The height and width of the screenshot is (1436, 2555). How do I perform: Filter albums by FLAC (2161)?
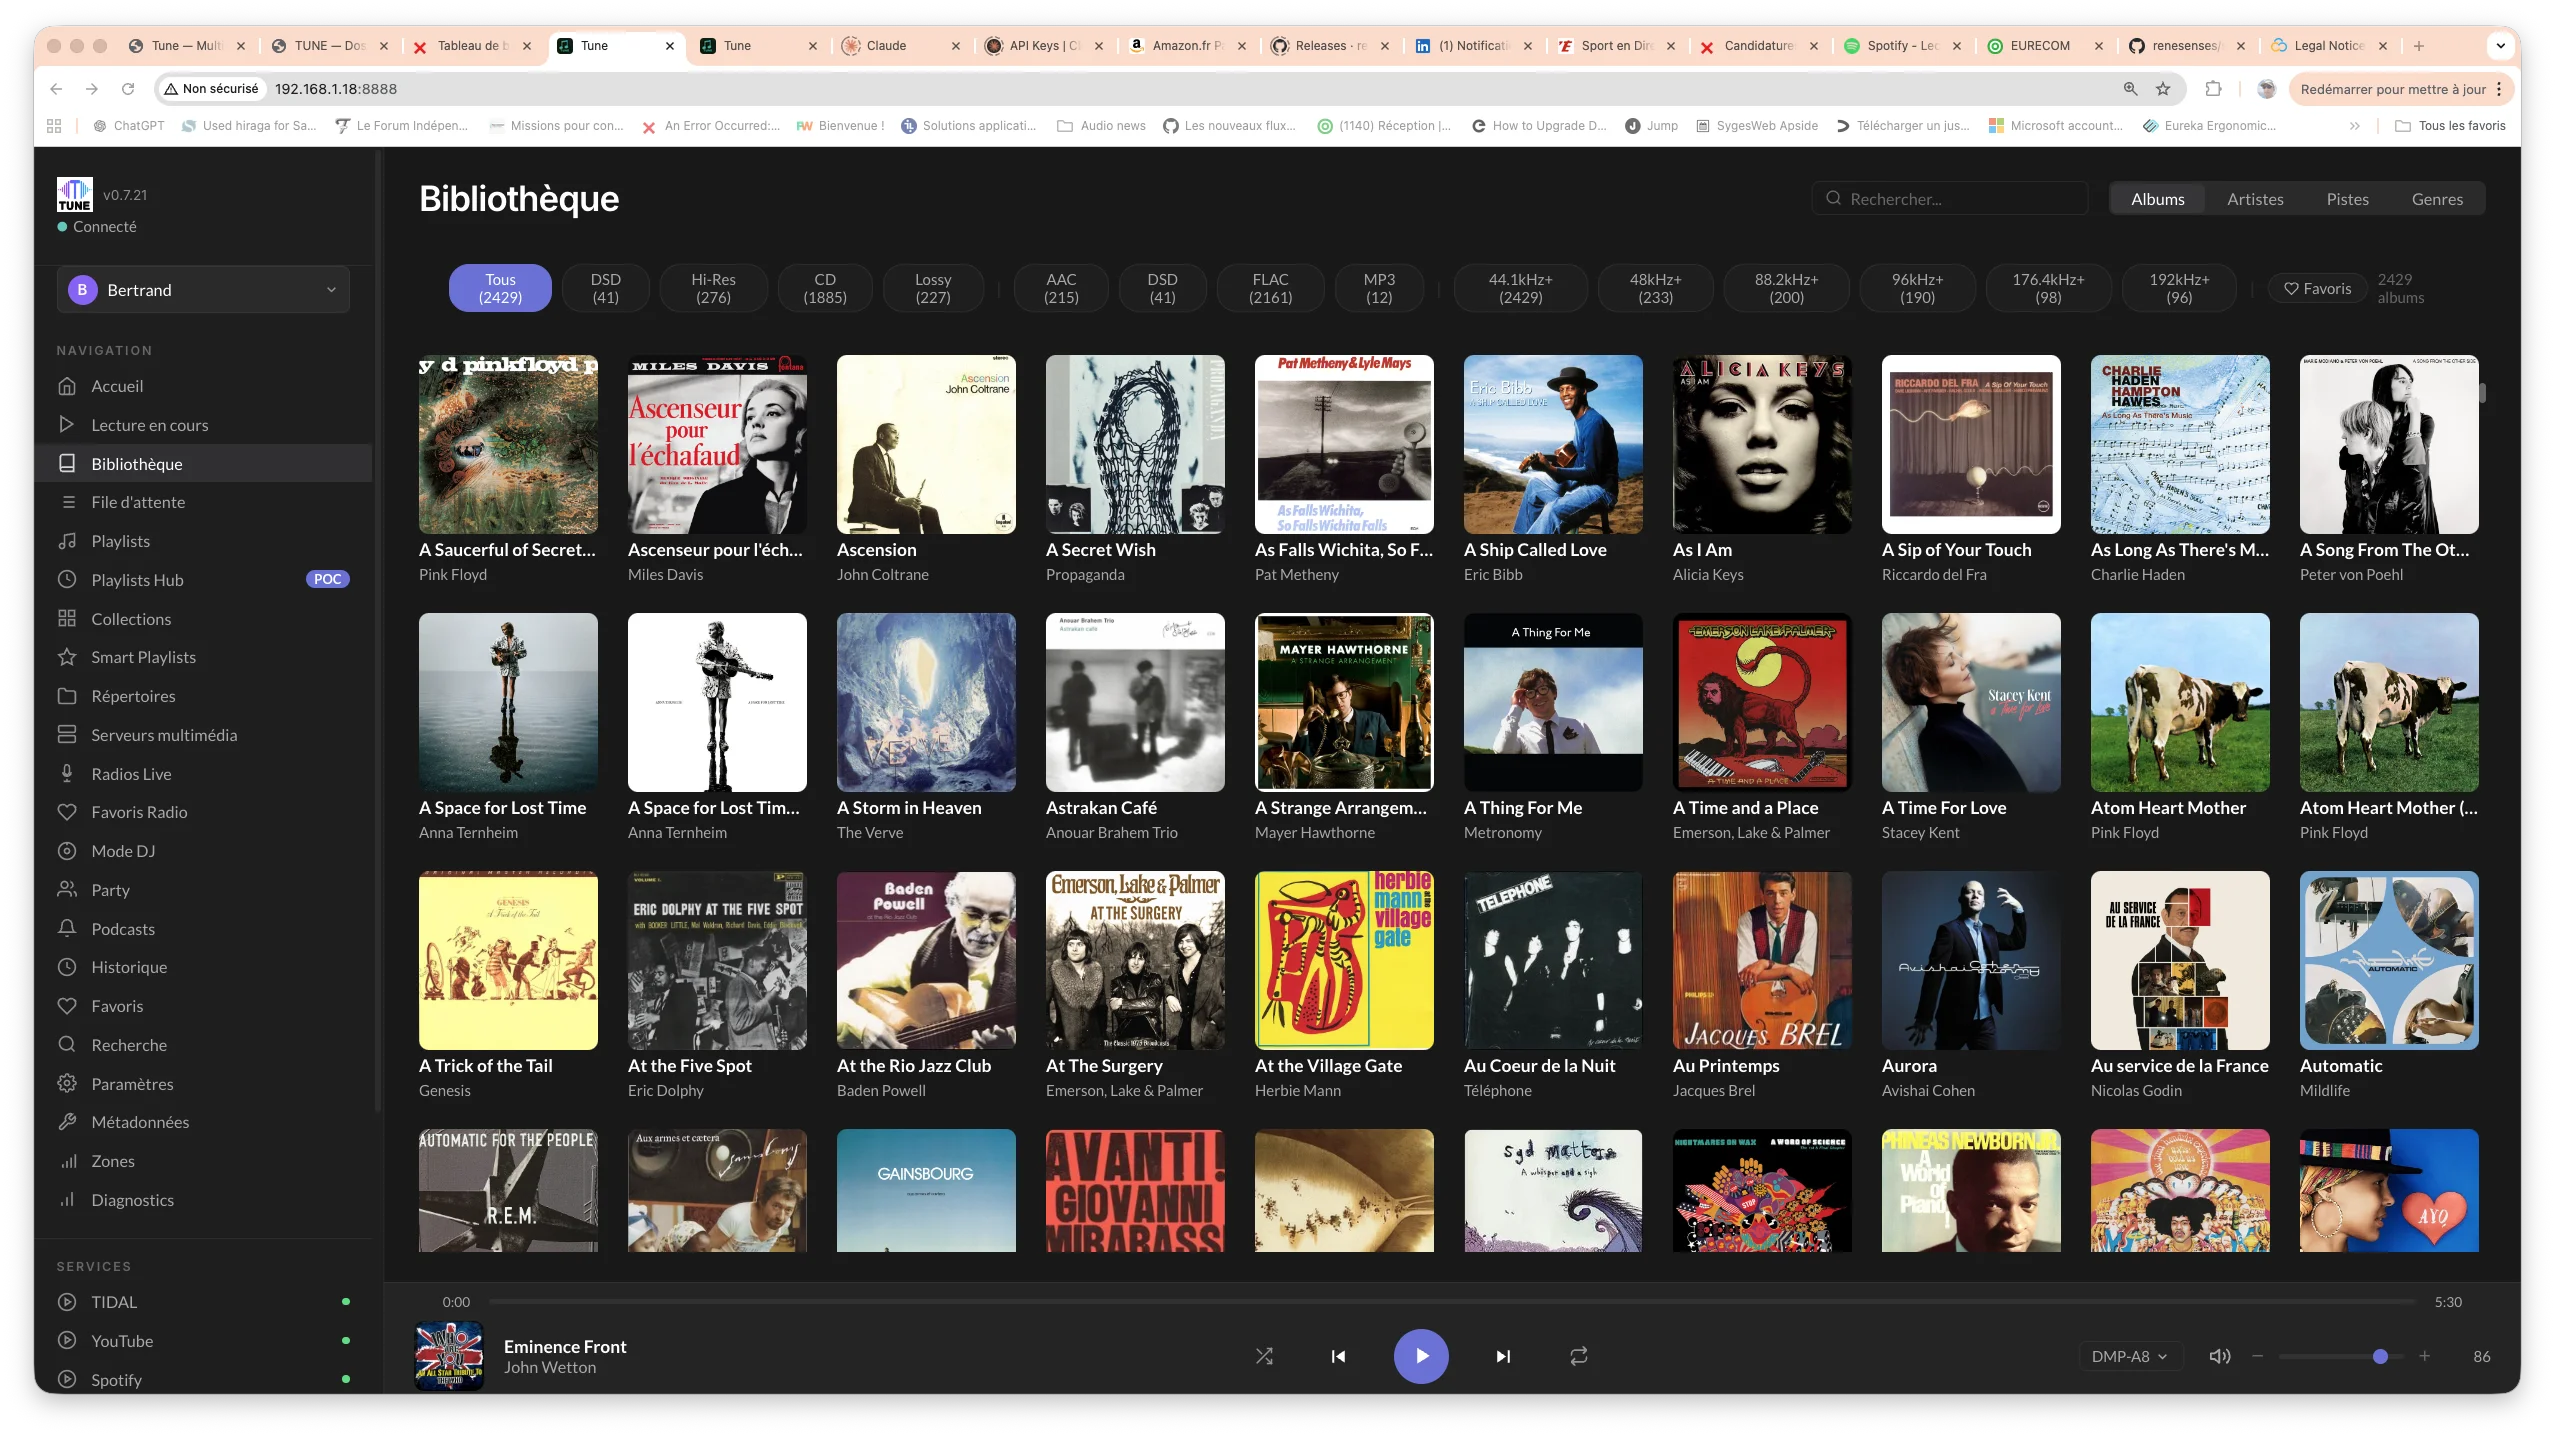point(1270,289)
